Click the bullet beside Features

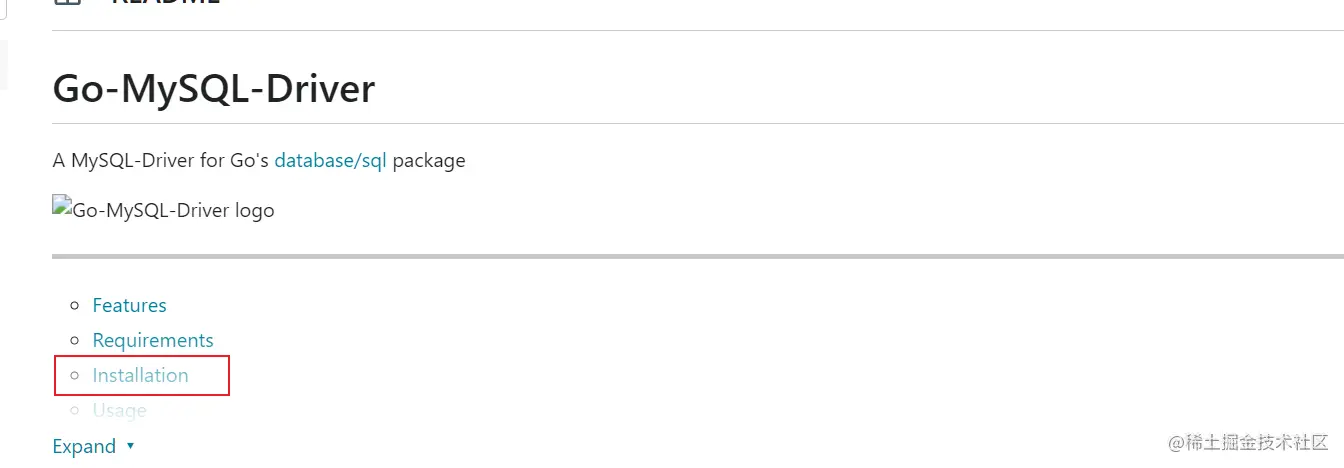[x=73, y=306]
